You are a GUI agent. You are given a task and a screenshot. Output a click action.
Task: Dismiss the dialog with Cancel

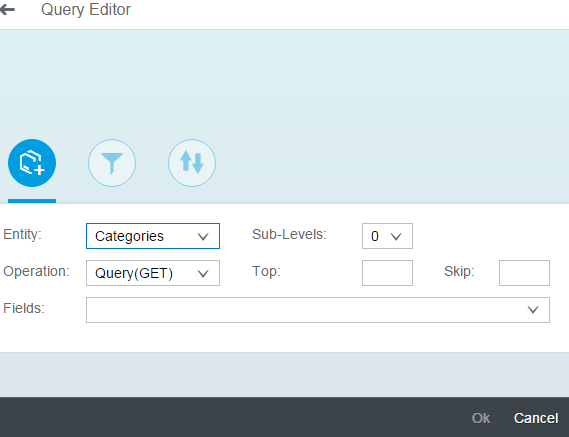pyautogui.click(x=536, y=418)
